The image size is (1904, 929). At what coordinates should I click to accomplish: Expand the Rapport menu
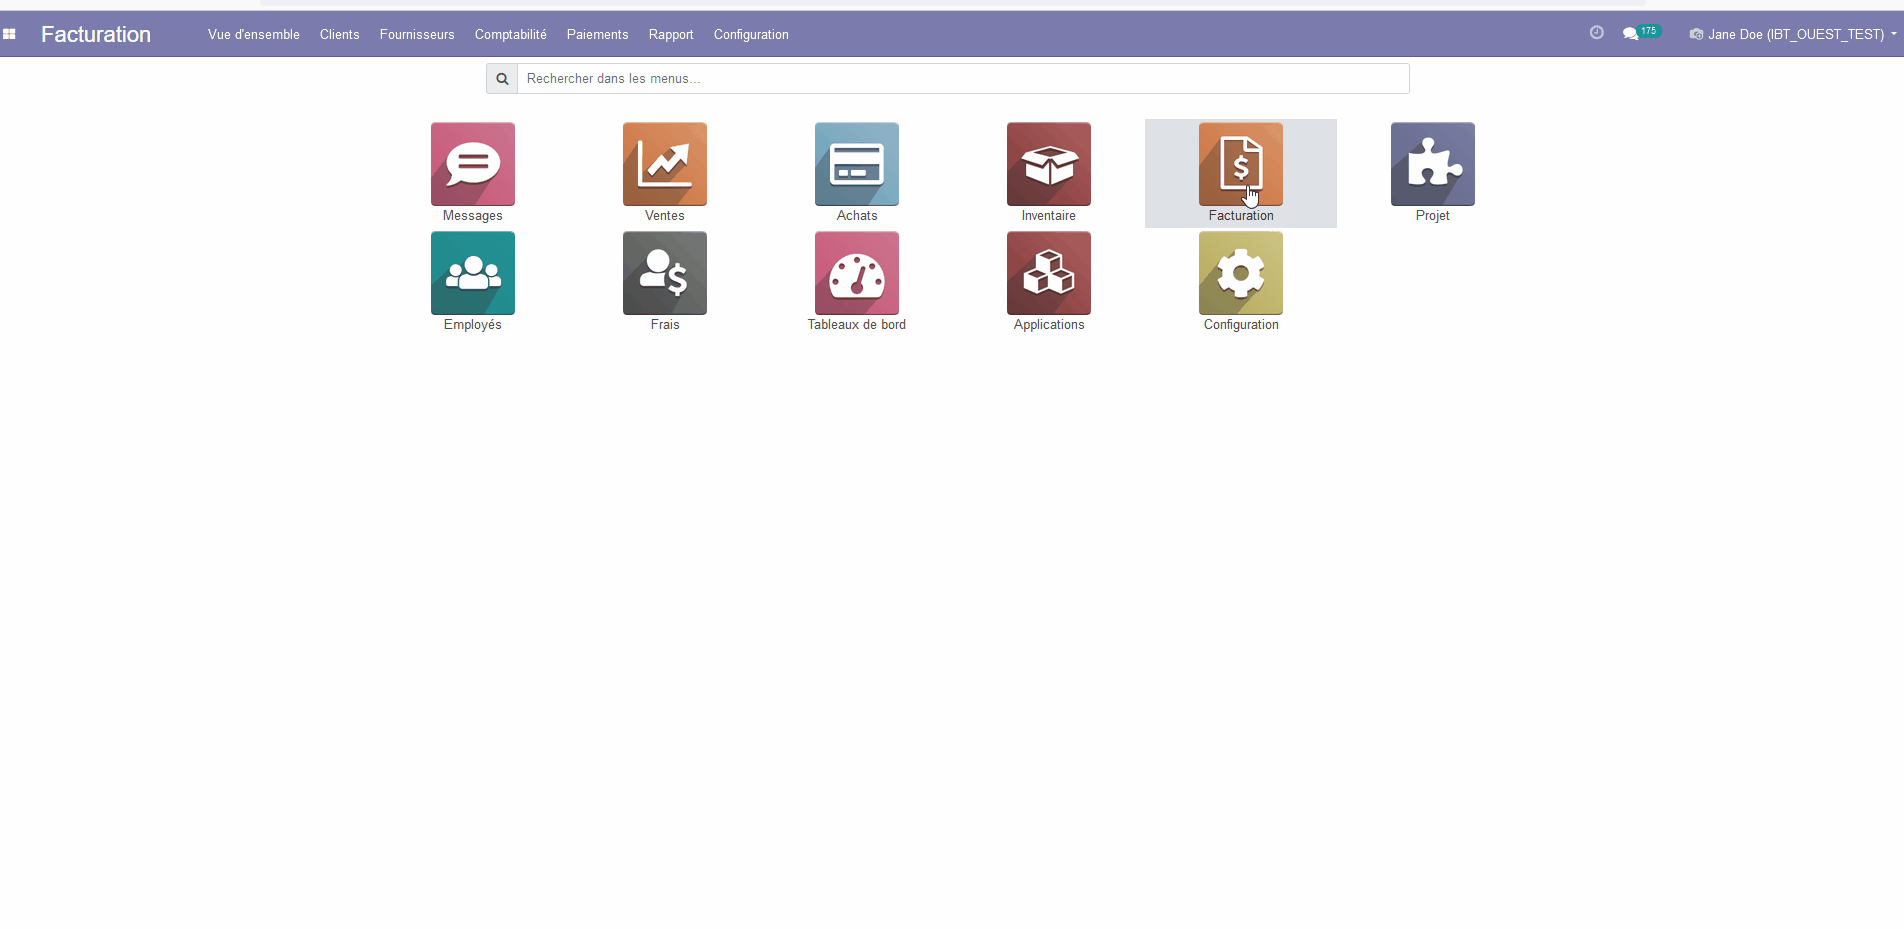pyautogui.click(x=670, y=34)
